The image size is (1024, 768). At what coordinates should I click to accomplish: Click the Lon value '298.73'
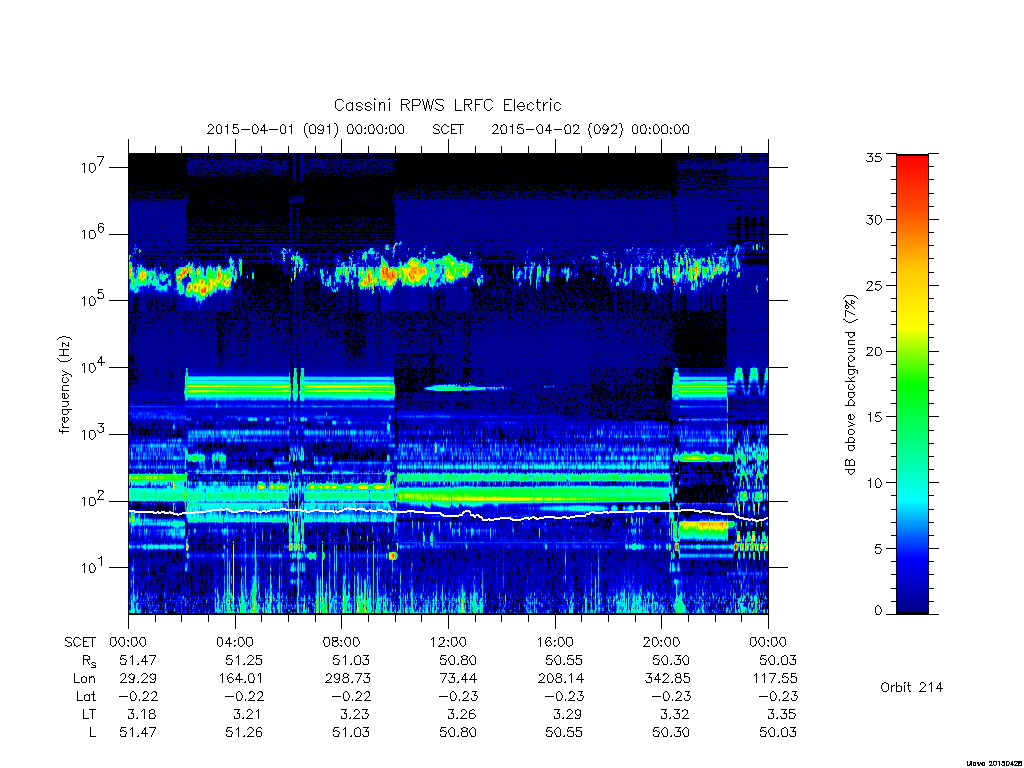(347, 679)
